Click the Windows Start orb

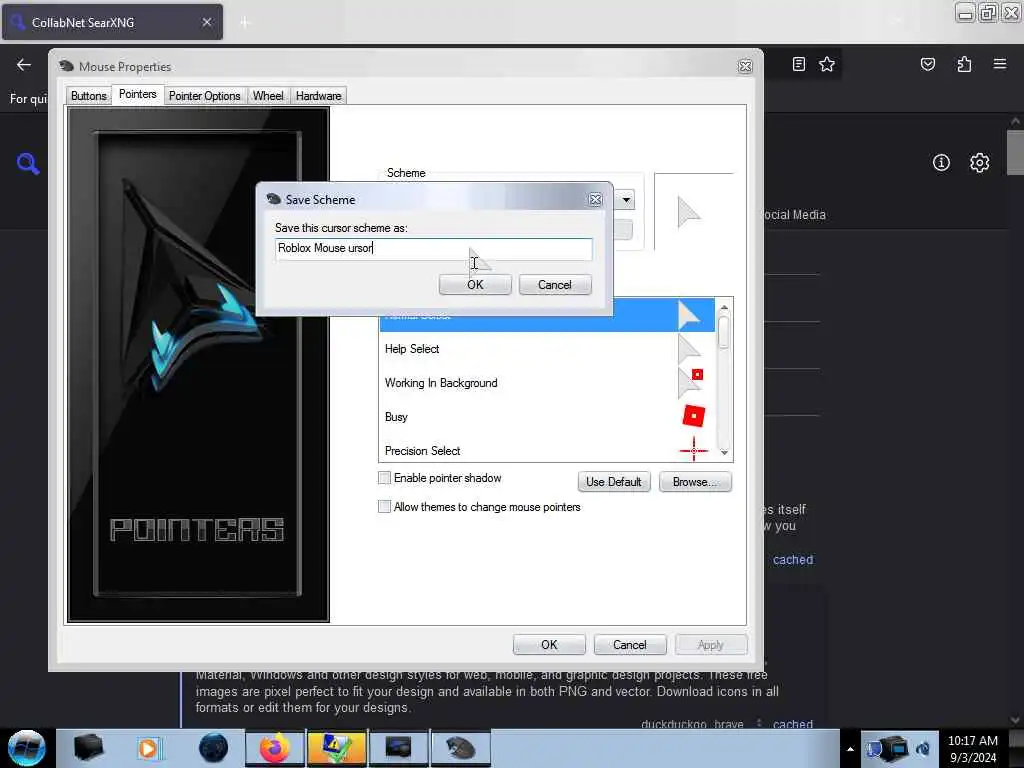click(27, 748)
